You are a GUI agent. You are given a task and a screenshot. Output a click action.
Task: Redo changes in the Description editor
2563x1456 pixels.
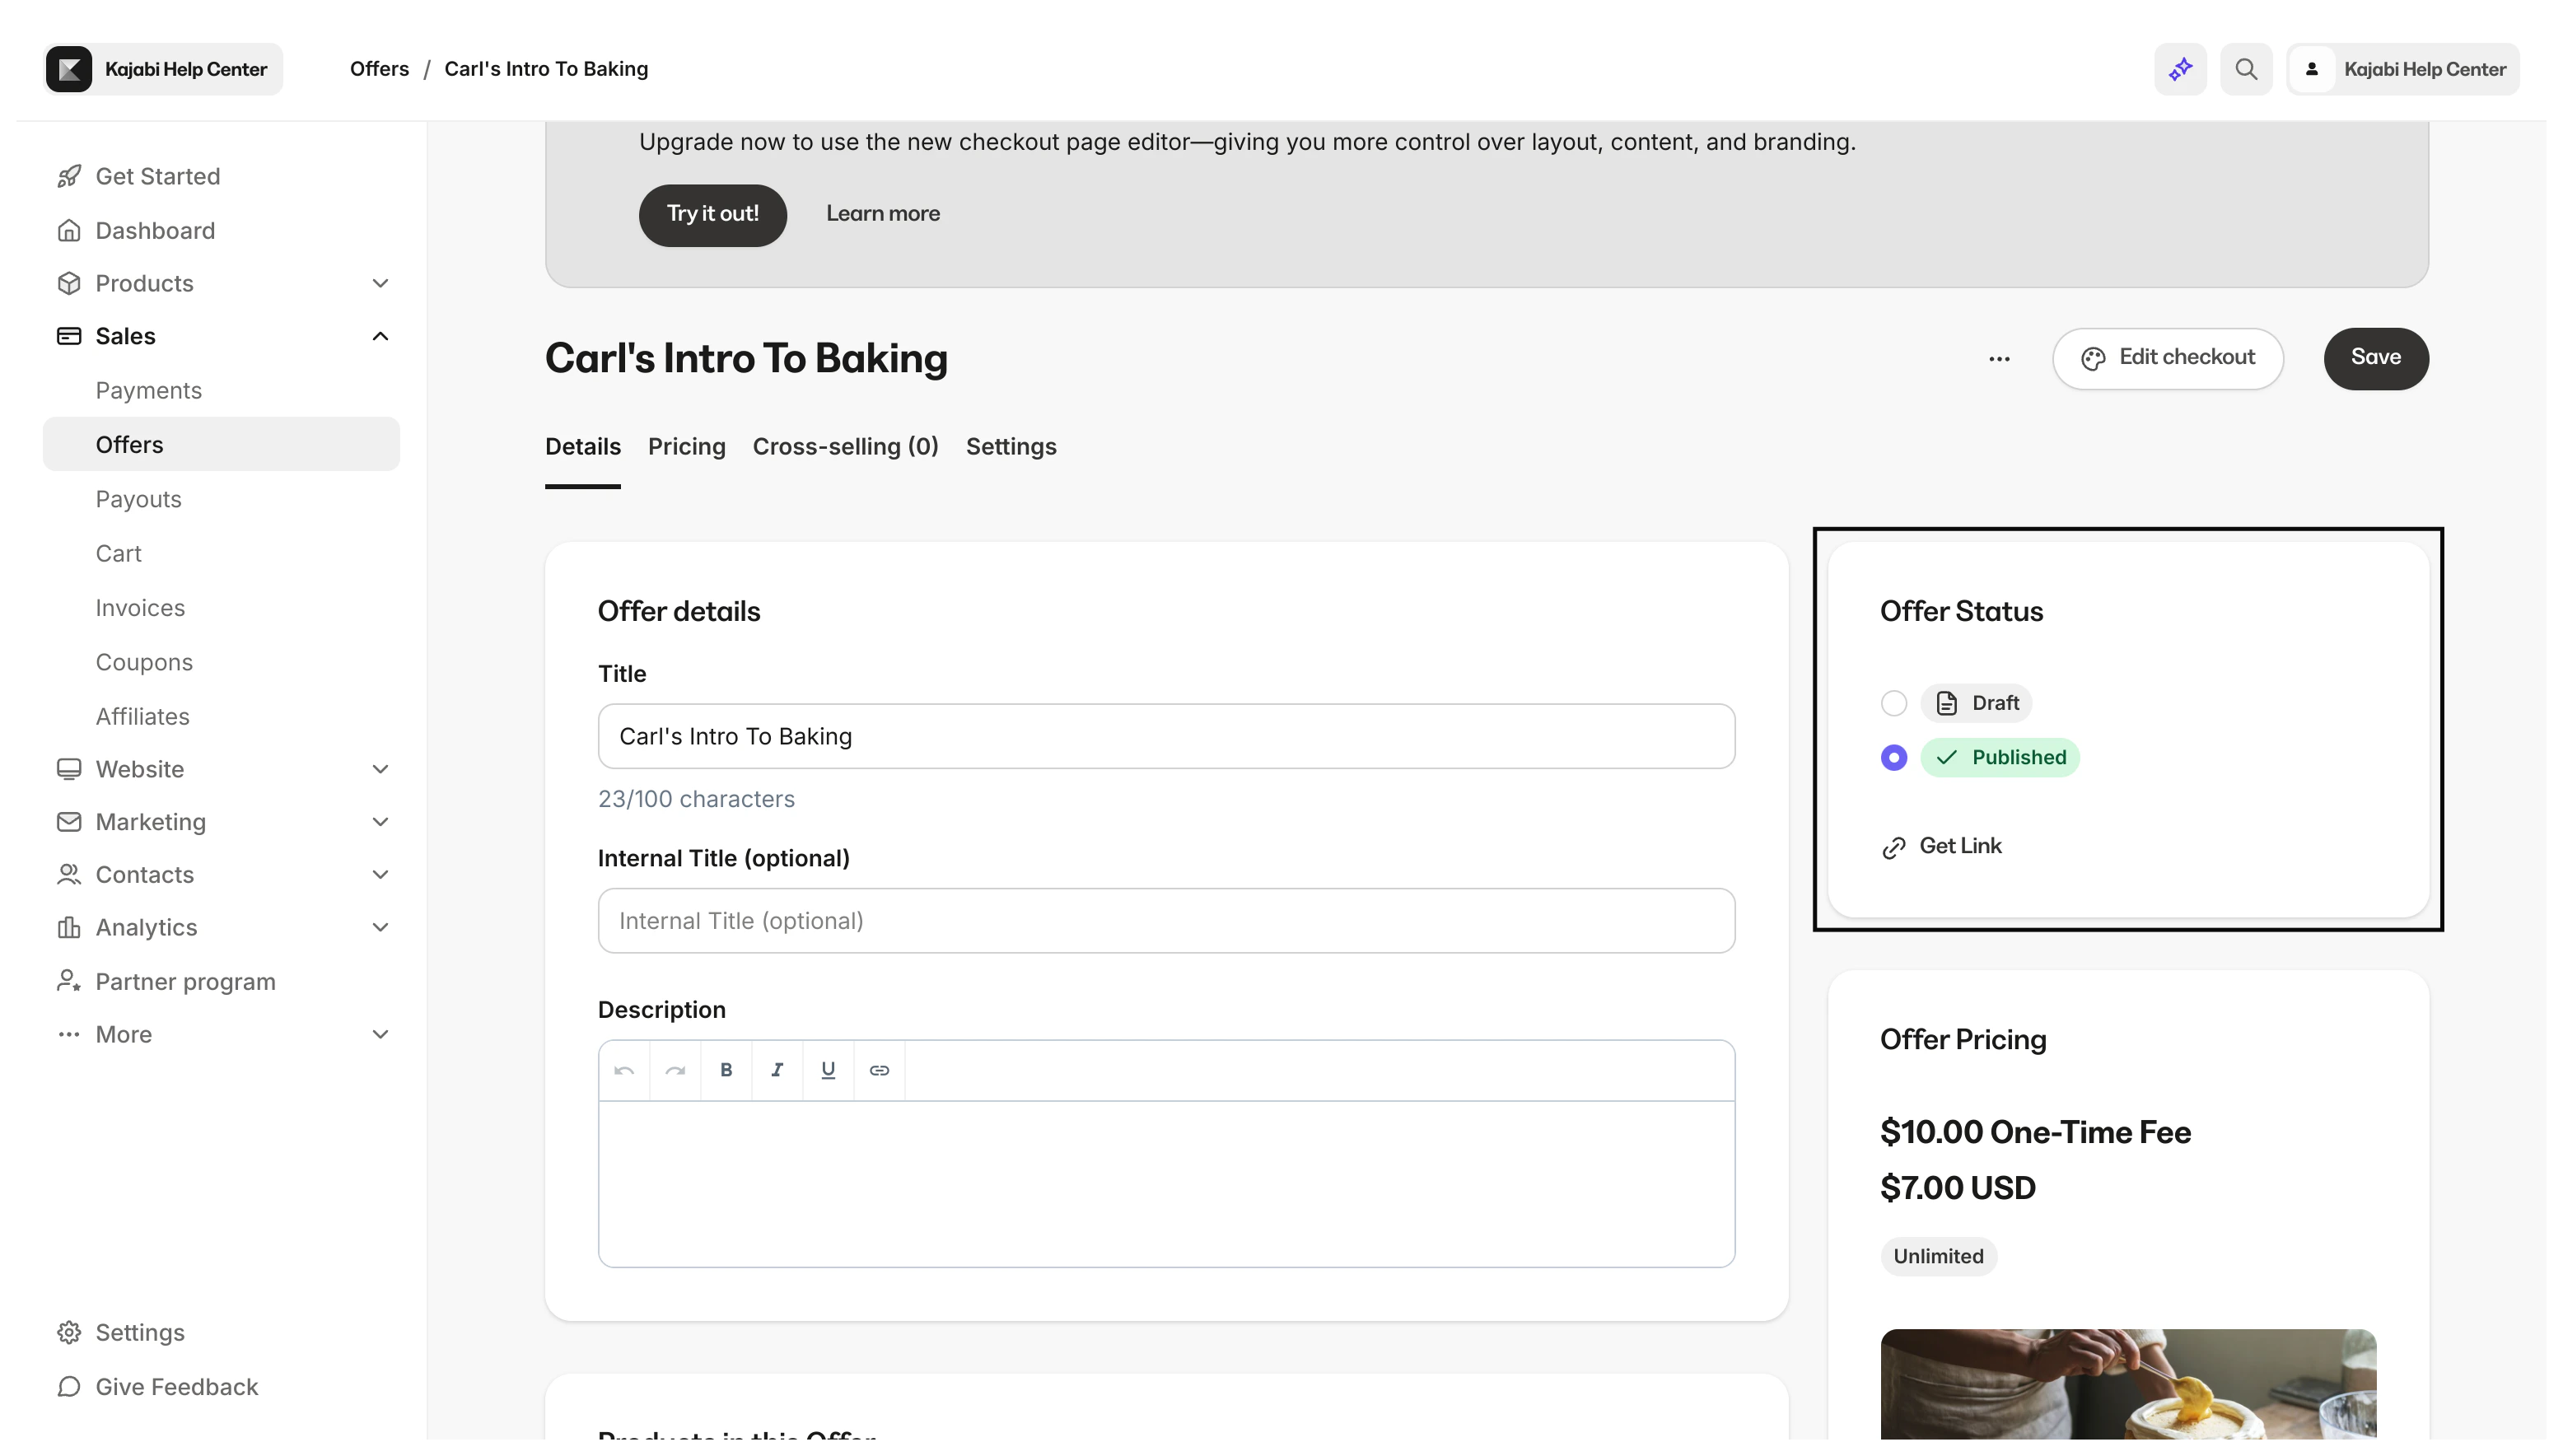pyautogui.click(x=675, y=1070)
